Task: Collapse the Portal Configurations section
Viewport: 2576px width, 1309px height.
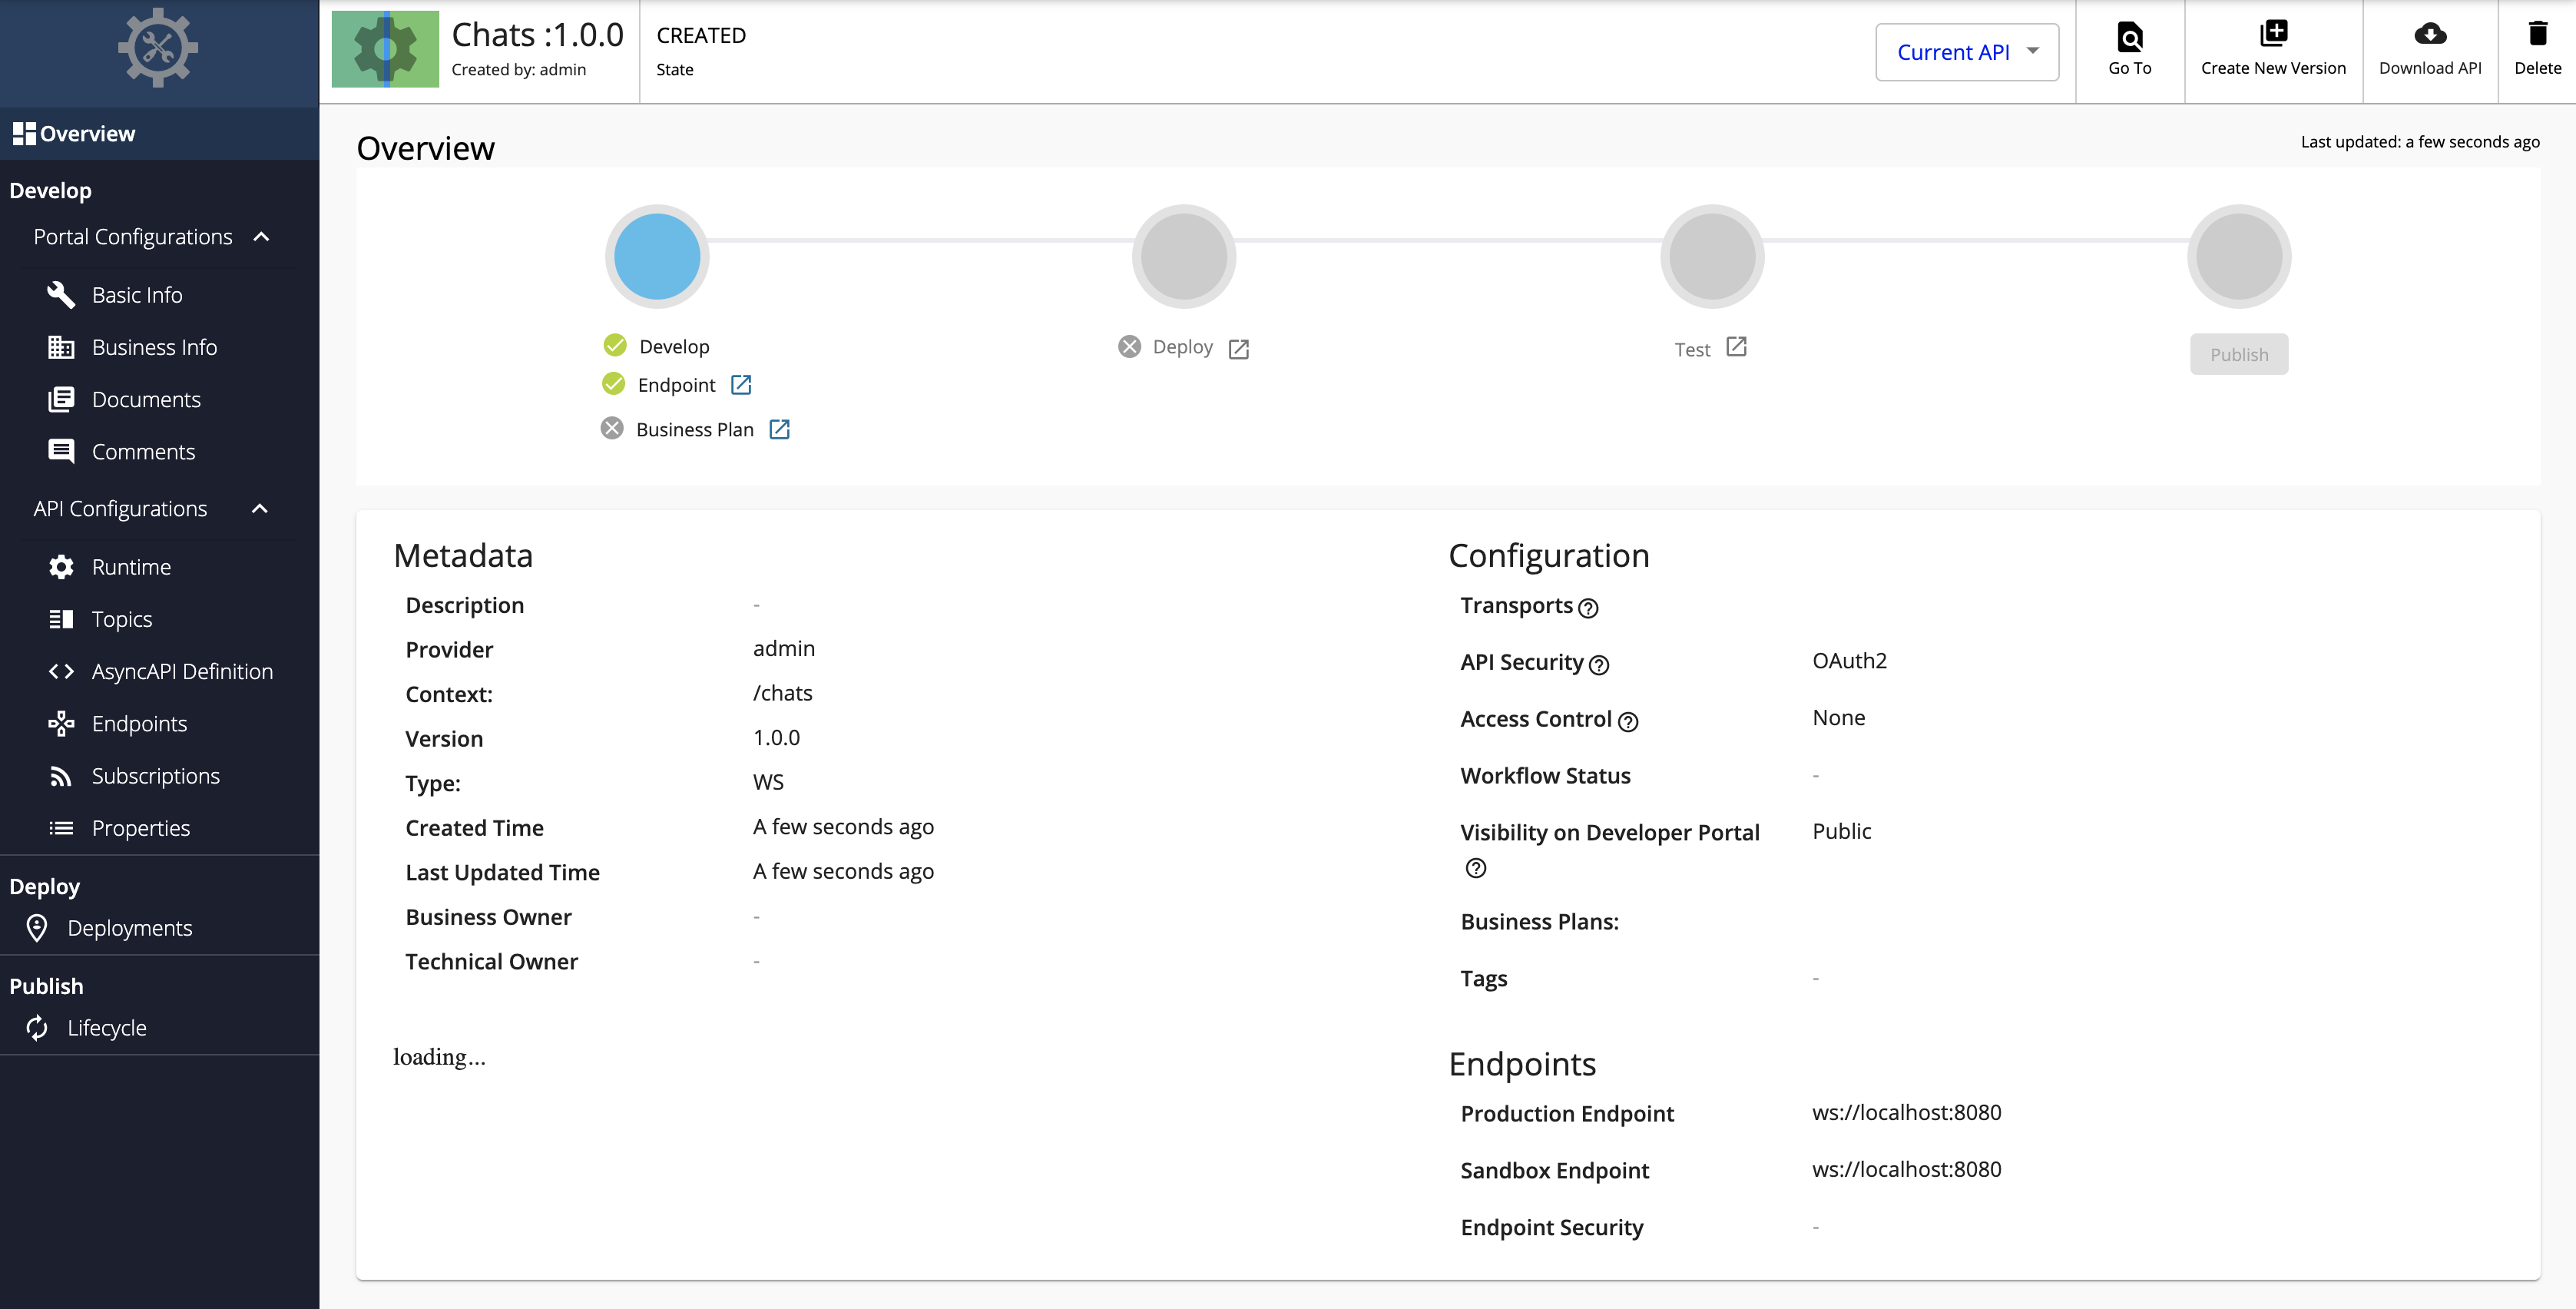Action: [x=263, y=237]
